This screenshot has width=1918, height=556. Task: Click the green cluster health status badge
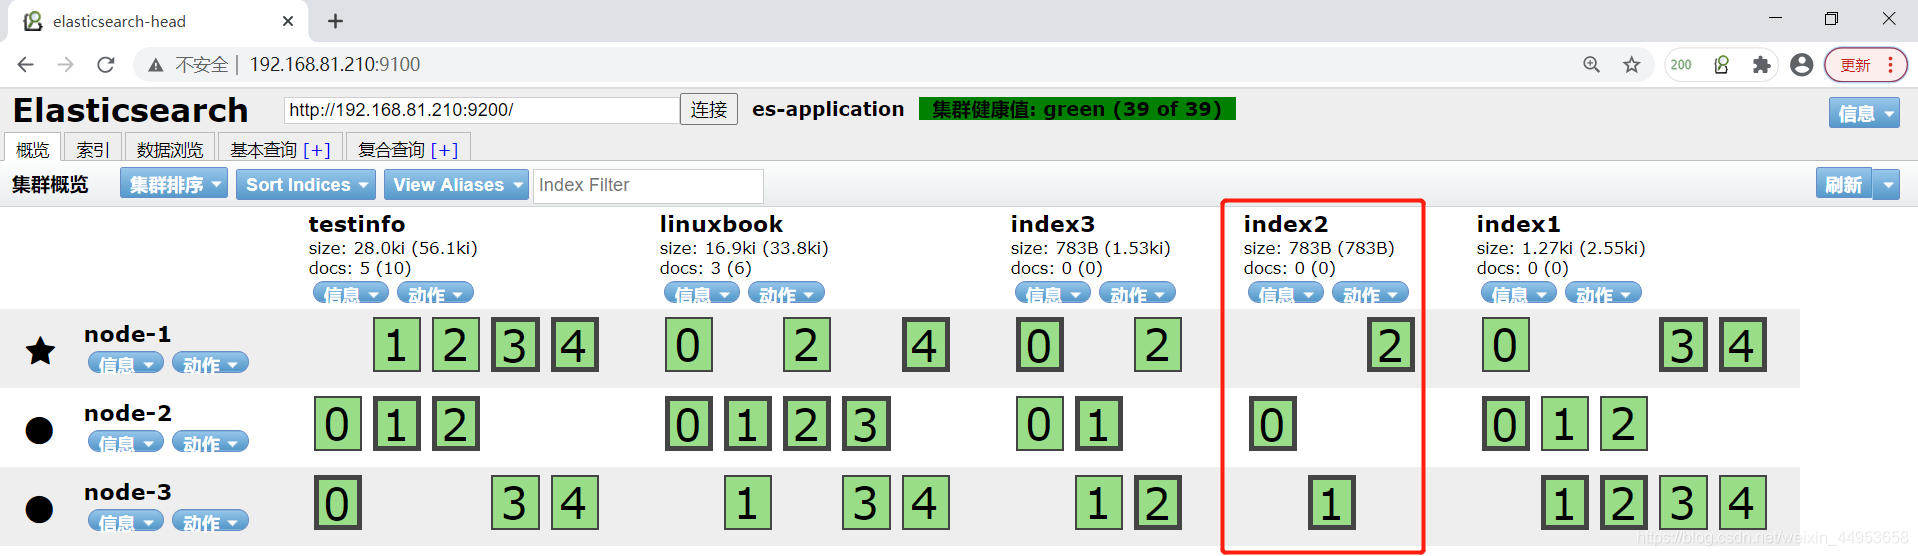click(x=1077, y=109)
